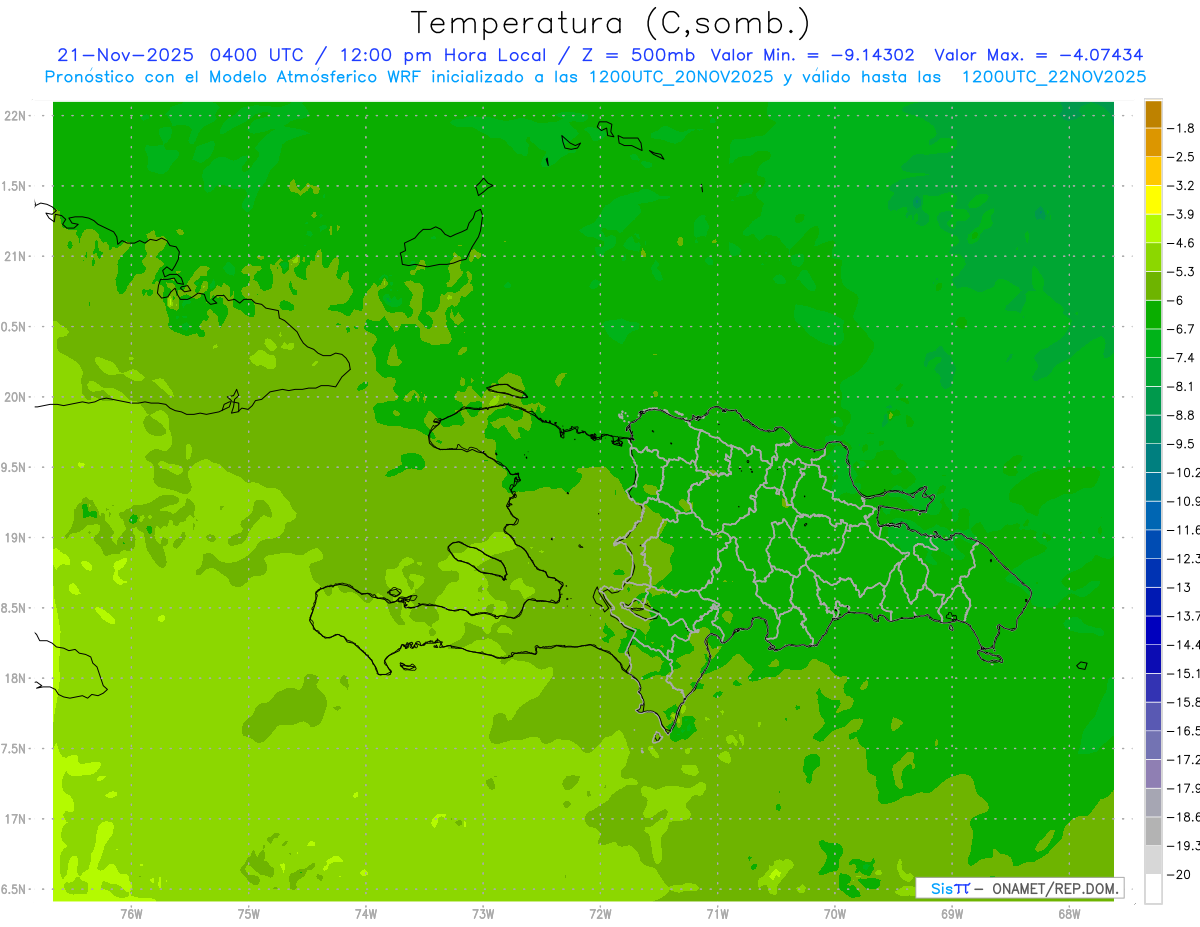The height and width of the screenshot is (927, 1200).
Task: Click the Valor Max. = -4.07434 text
Action: [x=1039, y=56]
